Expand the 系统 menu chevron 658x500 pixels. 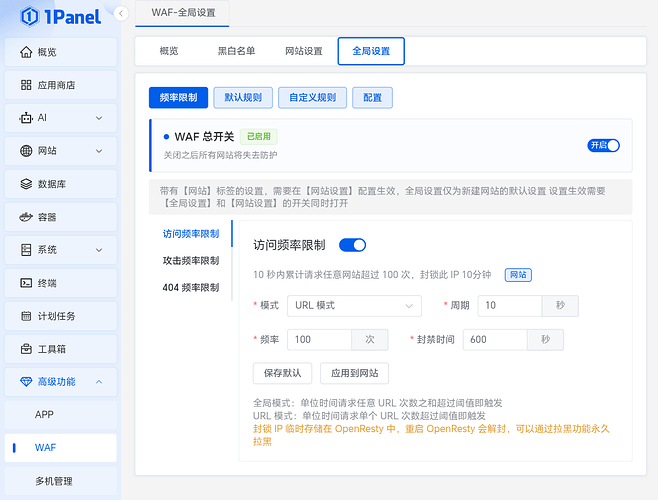point(99,250)
